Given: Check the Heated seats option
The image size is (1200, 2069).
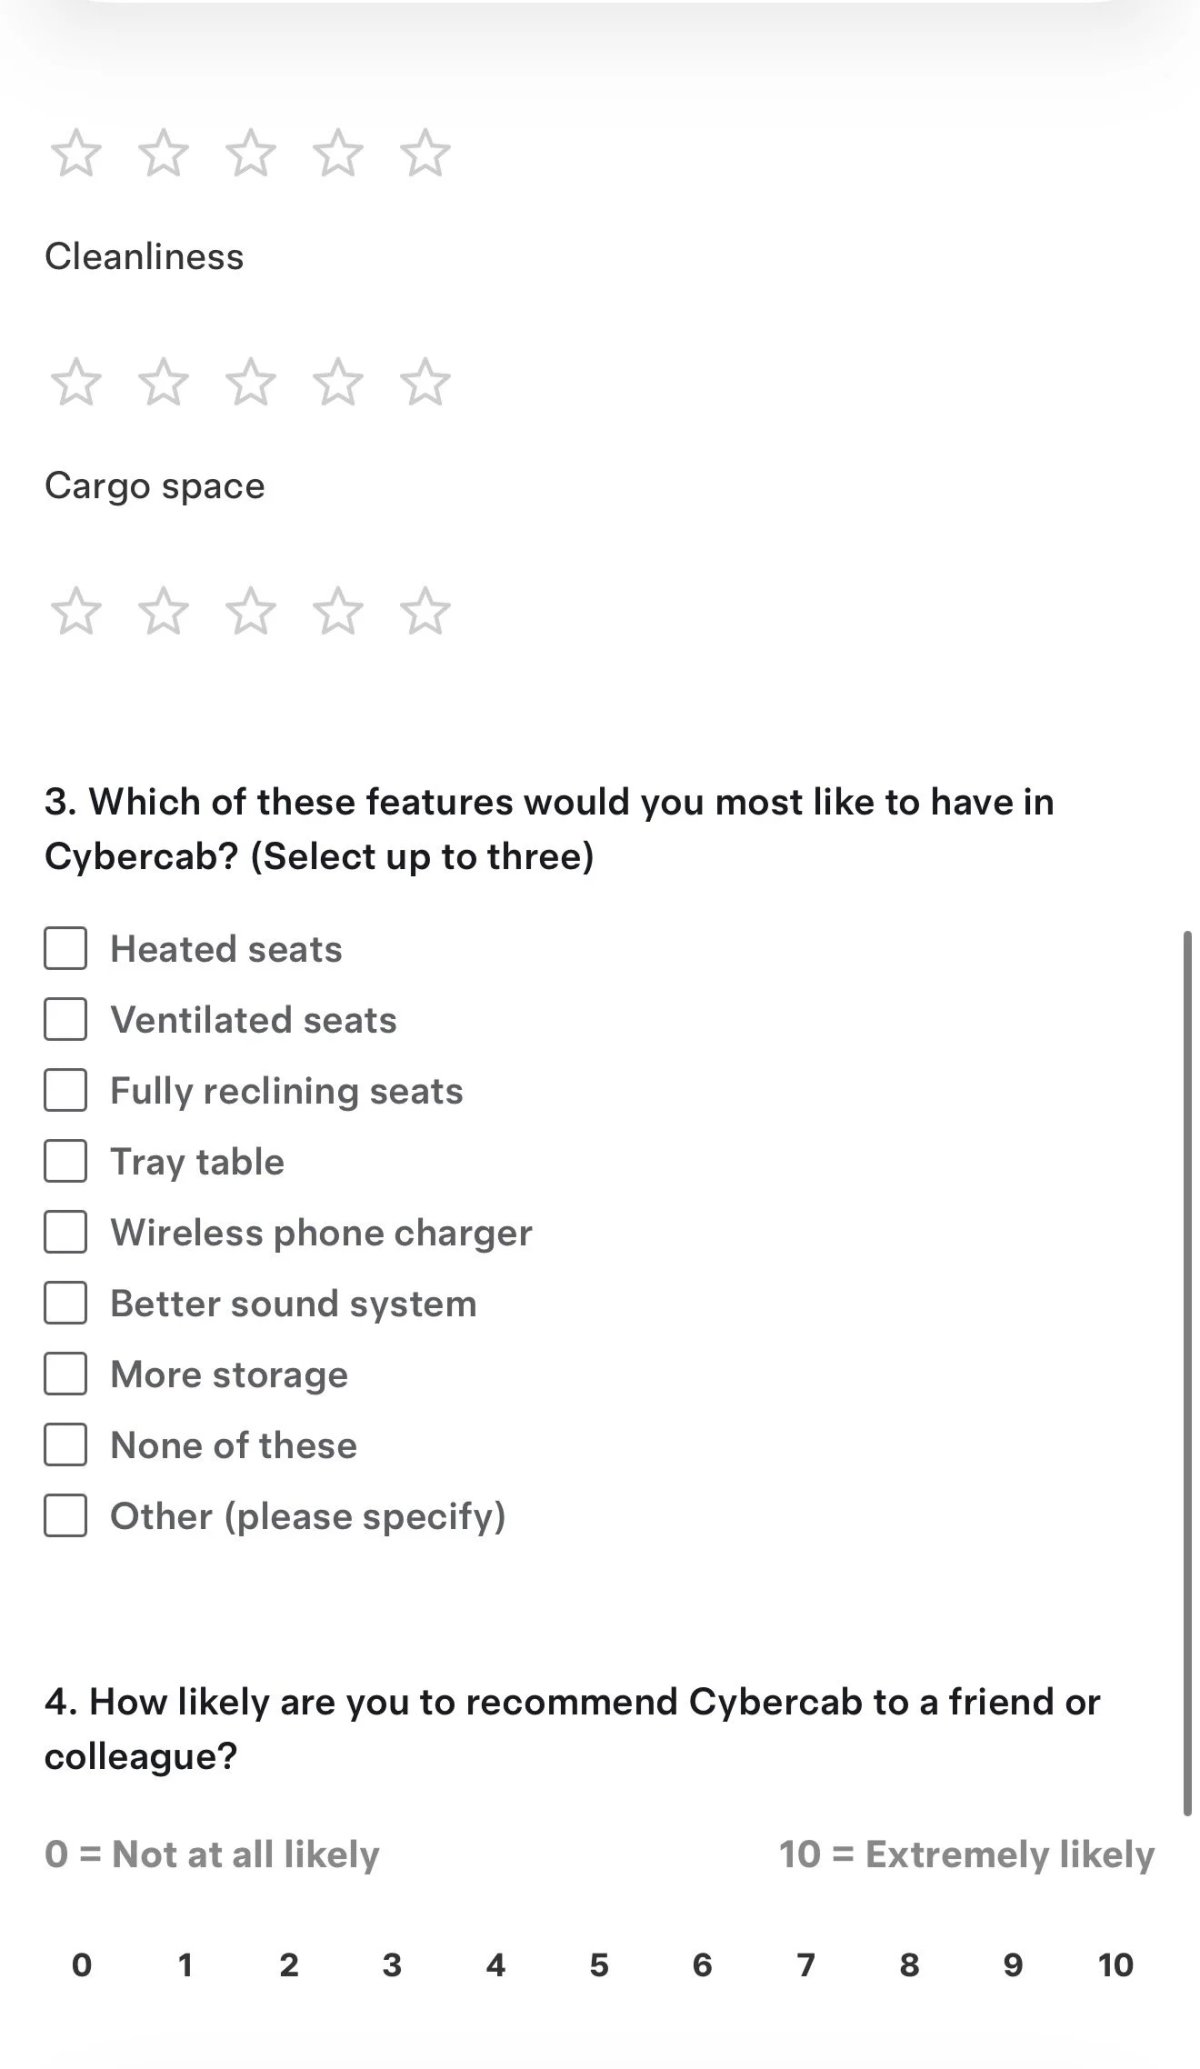Looking at the screenshot, I should (65, 948).
